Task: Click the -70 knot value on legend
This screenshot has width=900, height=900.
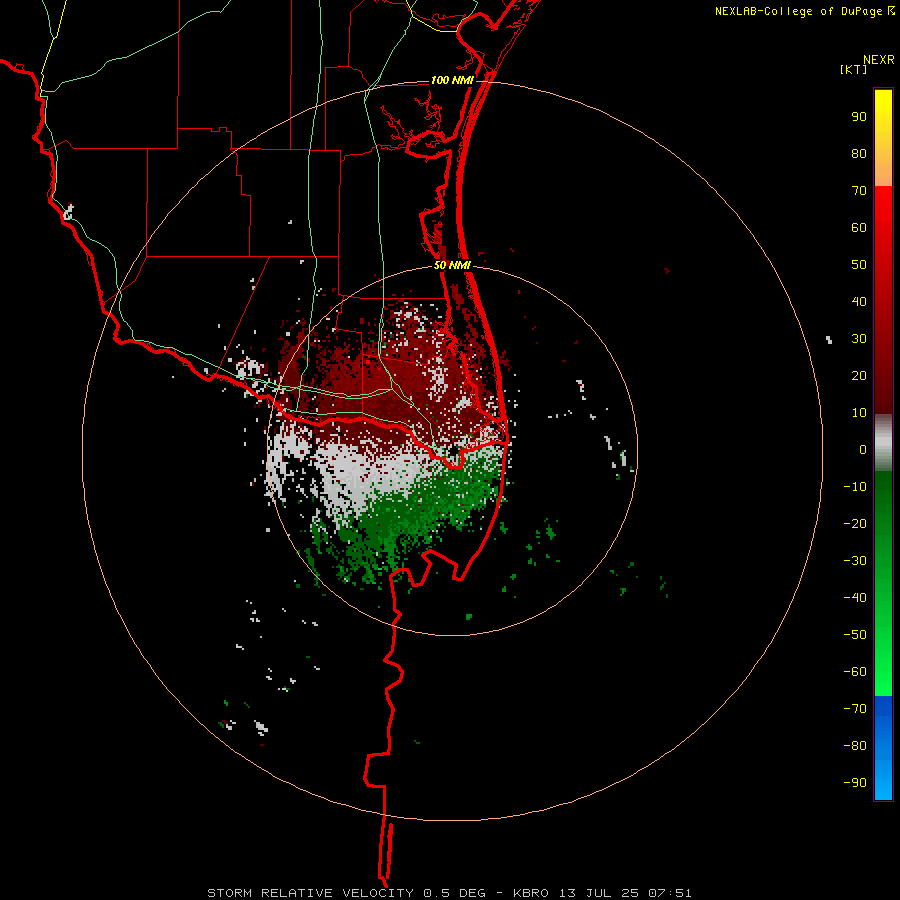Action: point(855,708)
